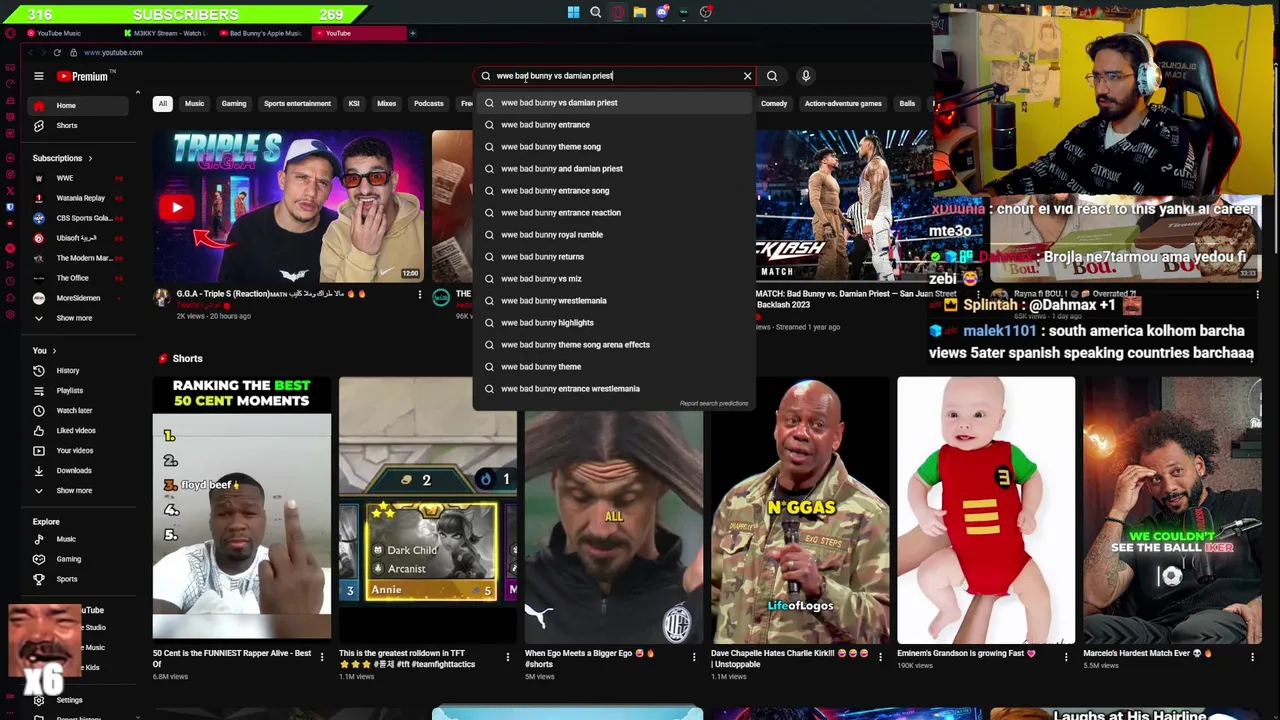Select the Mixes filter chip

(x=386, y=104)
